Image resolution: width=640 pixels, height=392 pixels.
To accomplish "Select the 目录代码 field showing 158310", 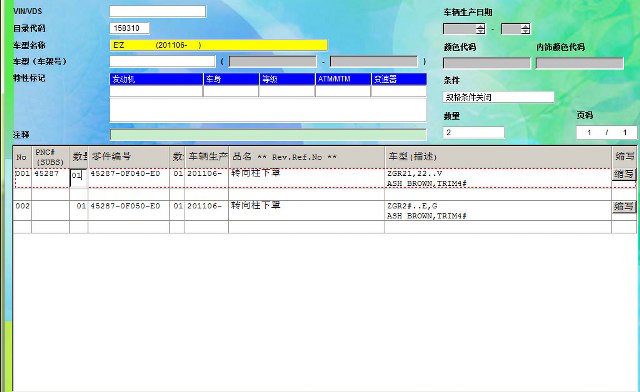I will (x=129, y=28).
